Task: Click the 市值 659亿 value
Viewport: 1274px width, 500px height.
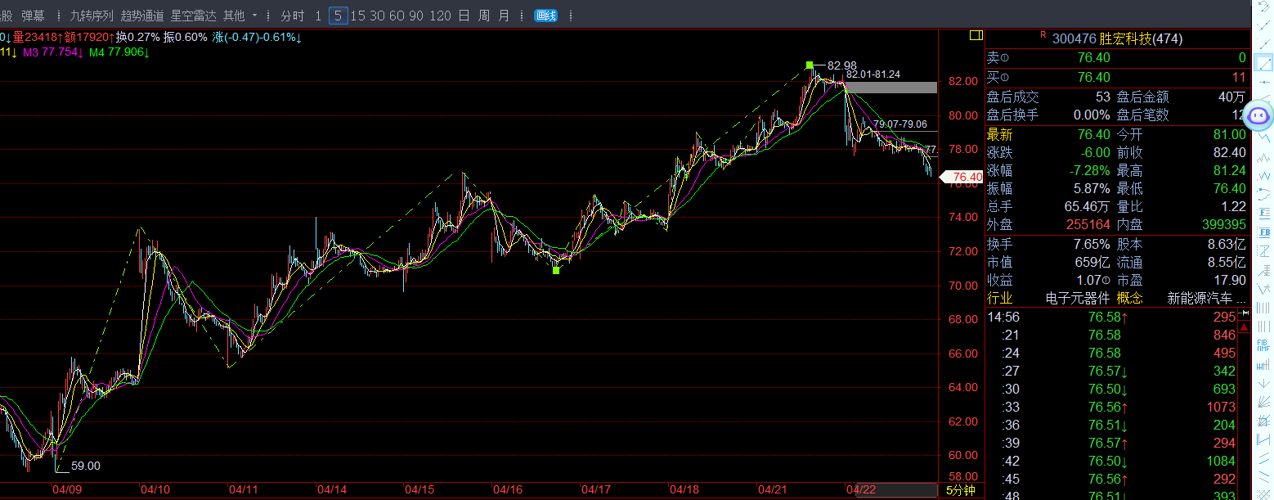Action: pos(1092,262)
